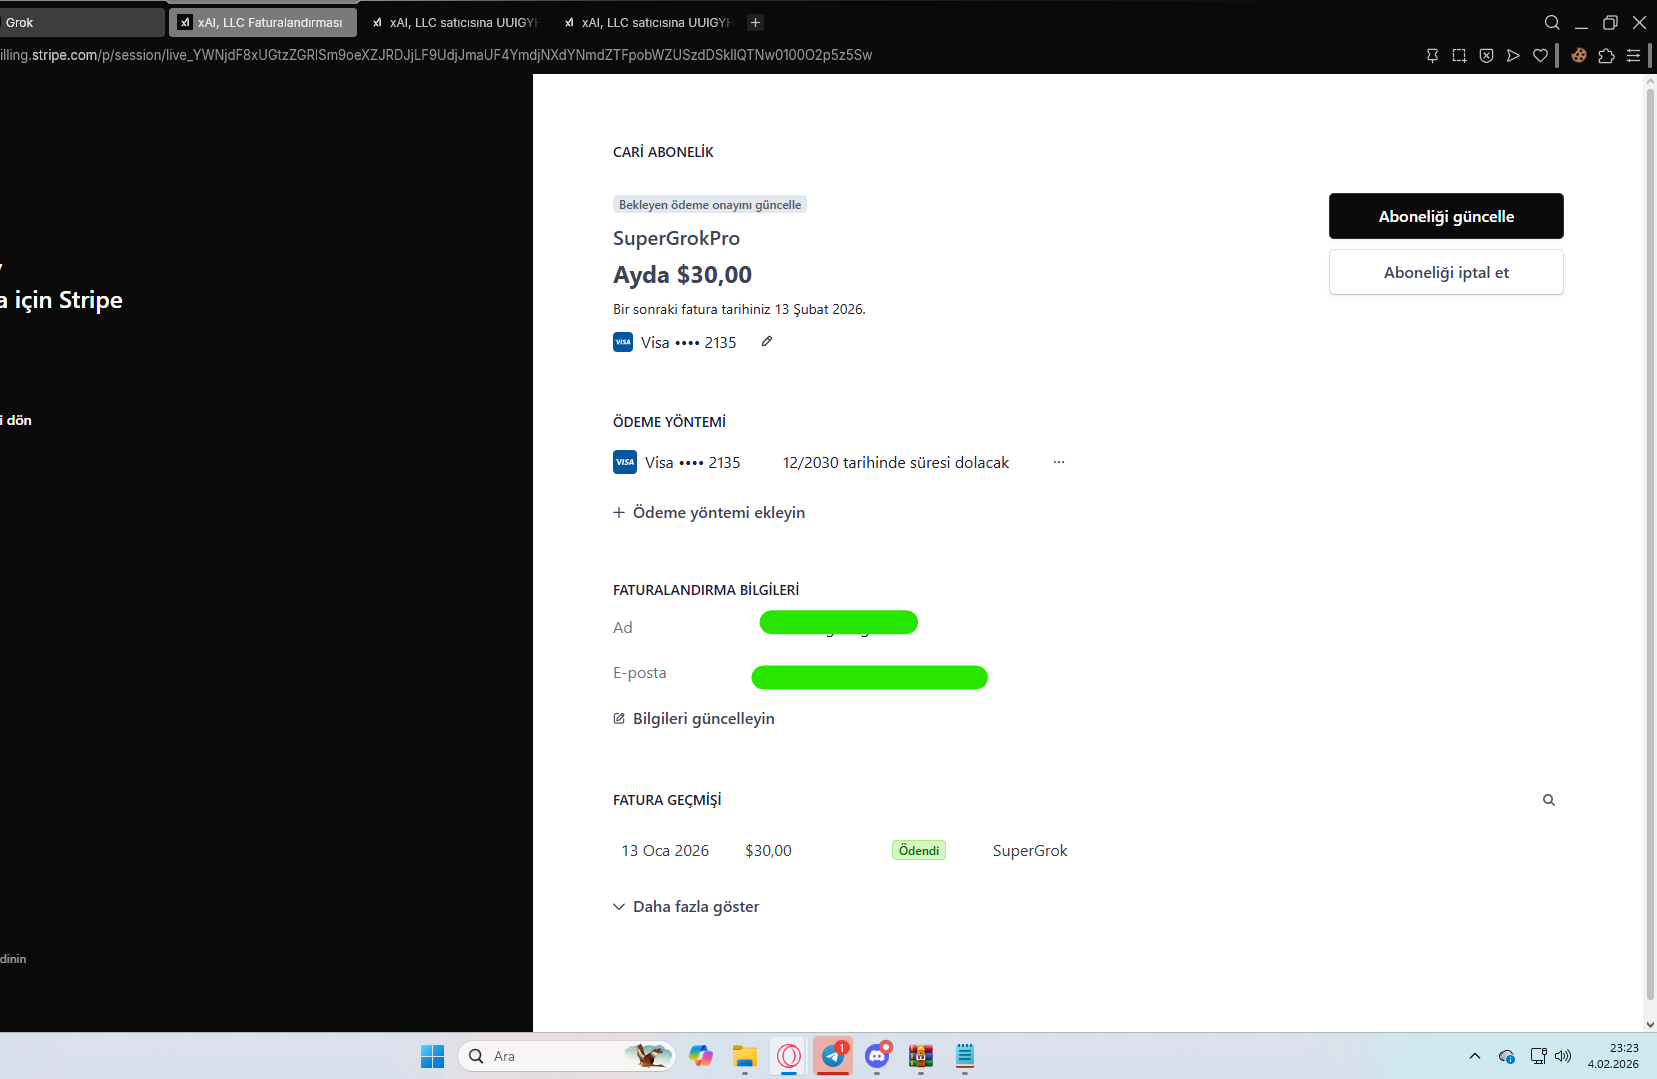Image resolution: width=1657 pixels, height=1079 pixels.
Task: Click the OneDrive cloud tray icon
Action: tap(1507, 1056)
